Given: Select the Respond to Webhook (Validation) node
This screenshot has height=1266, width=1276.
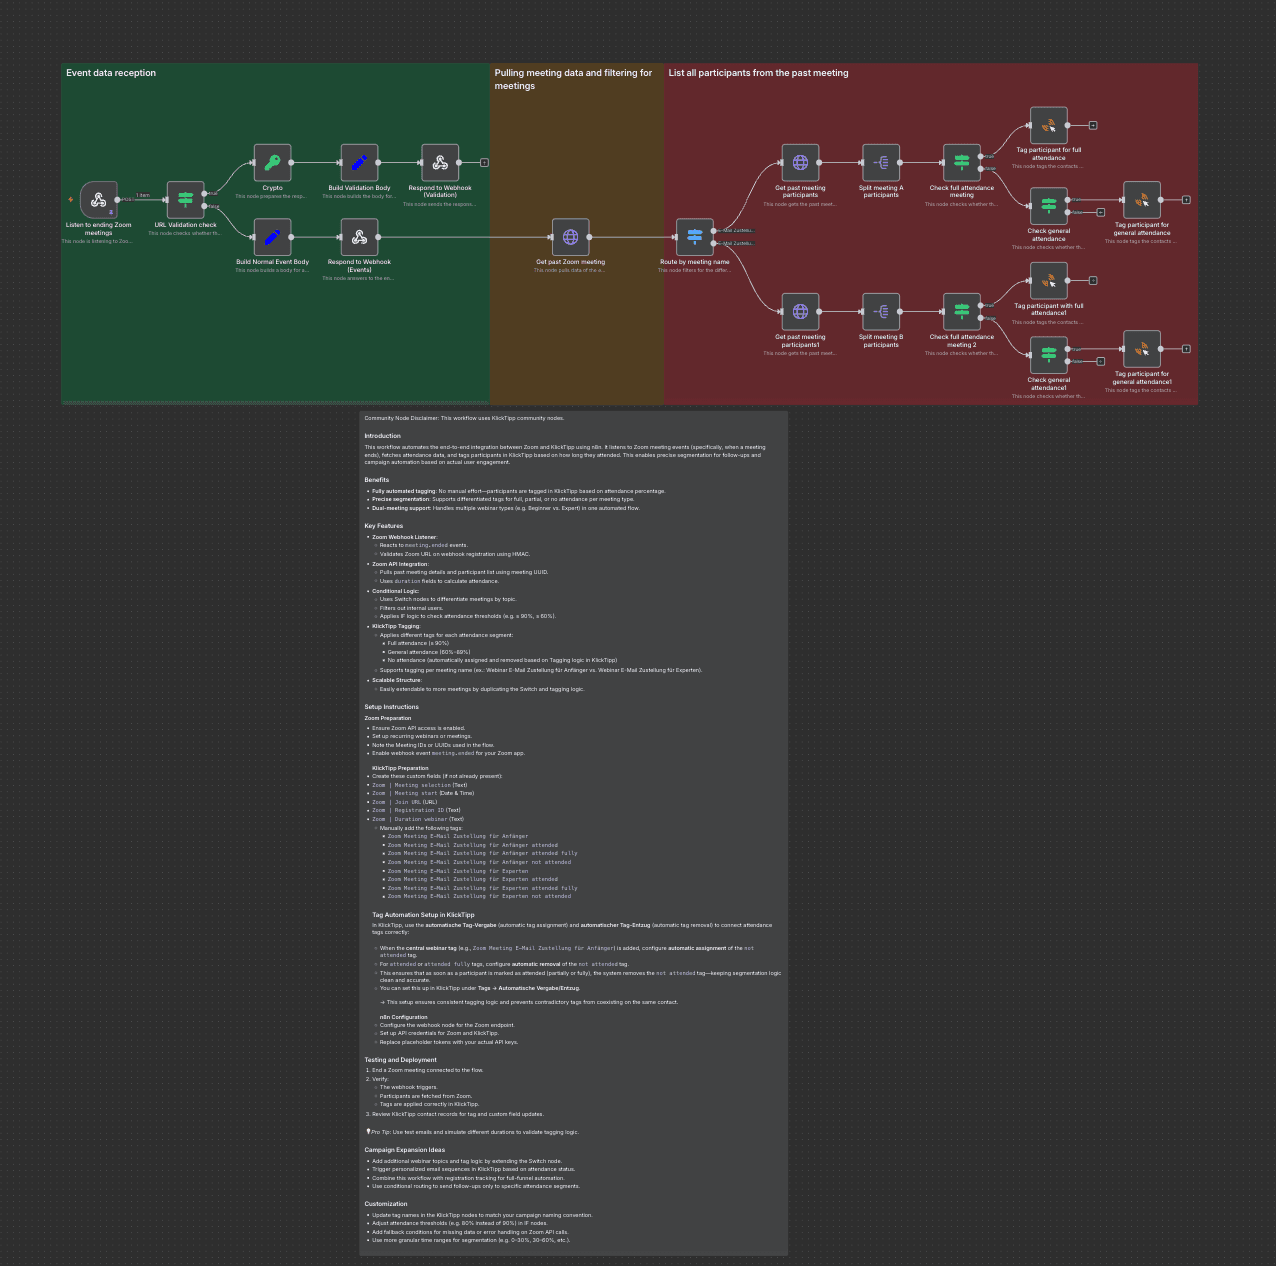Looking at the screenshot, I should pos(440,162).
